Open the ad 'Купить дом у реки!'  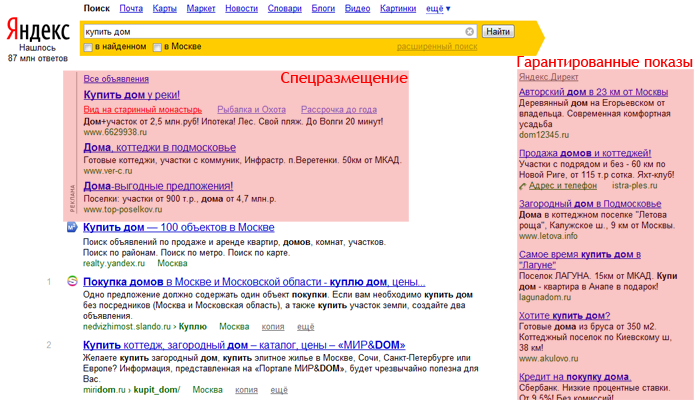click(132, 95)
